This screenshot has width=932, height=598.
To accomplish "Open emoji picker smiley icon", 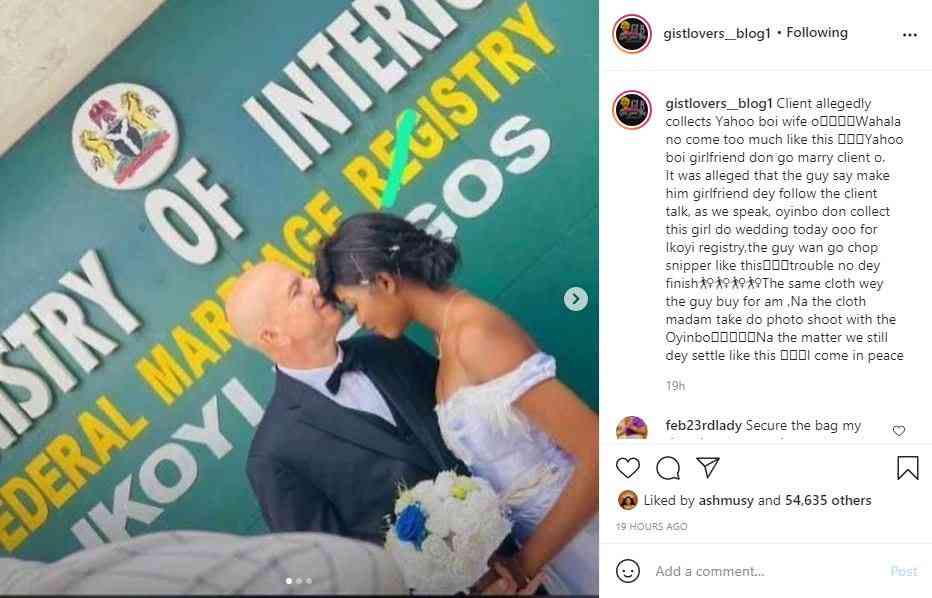I will click(628, 571).
